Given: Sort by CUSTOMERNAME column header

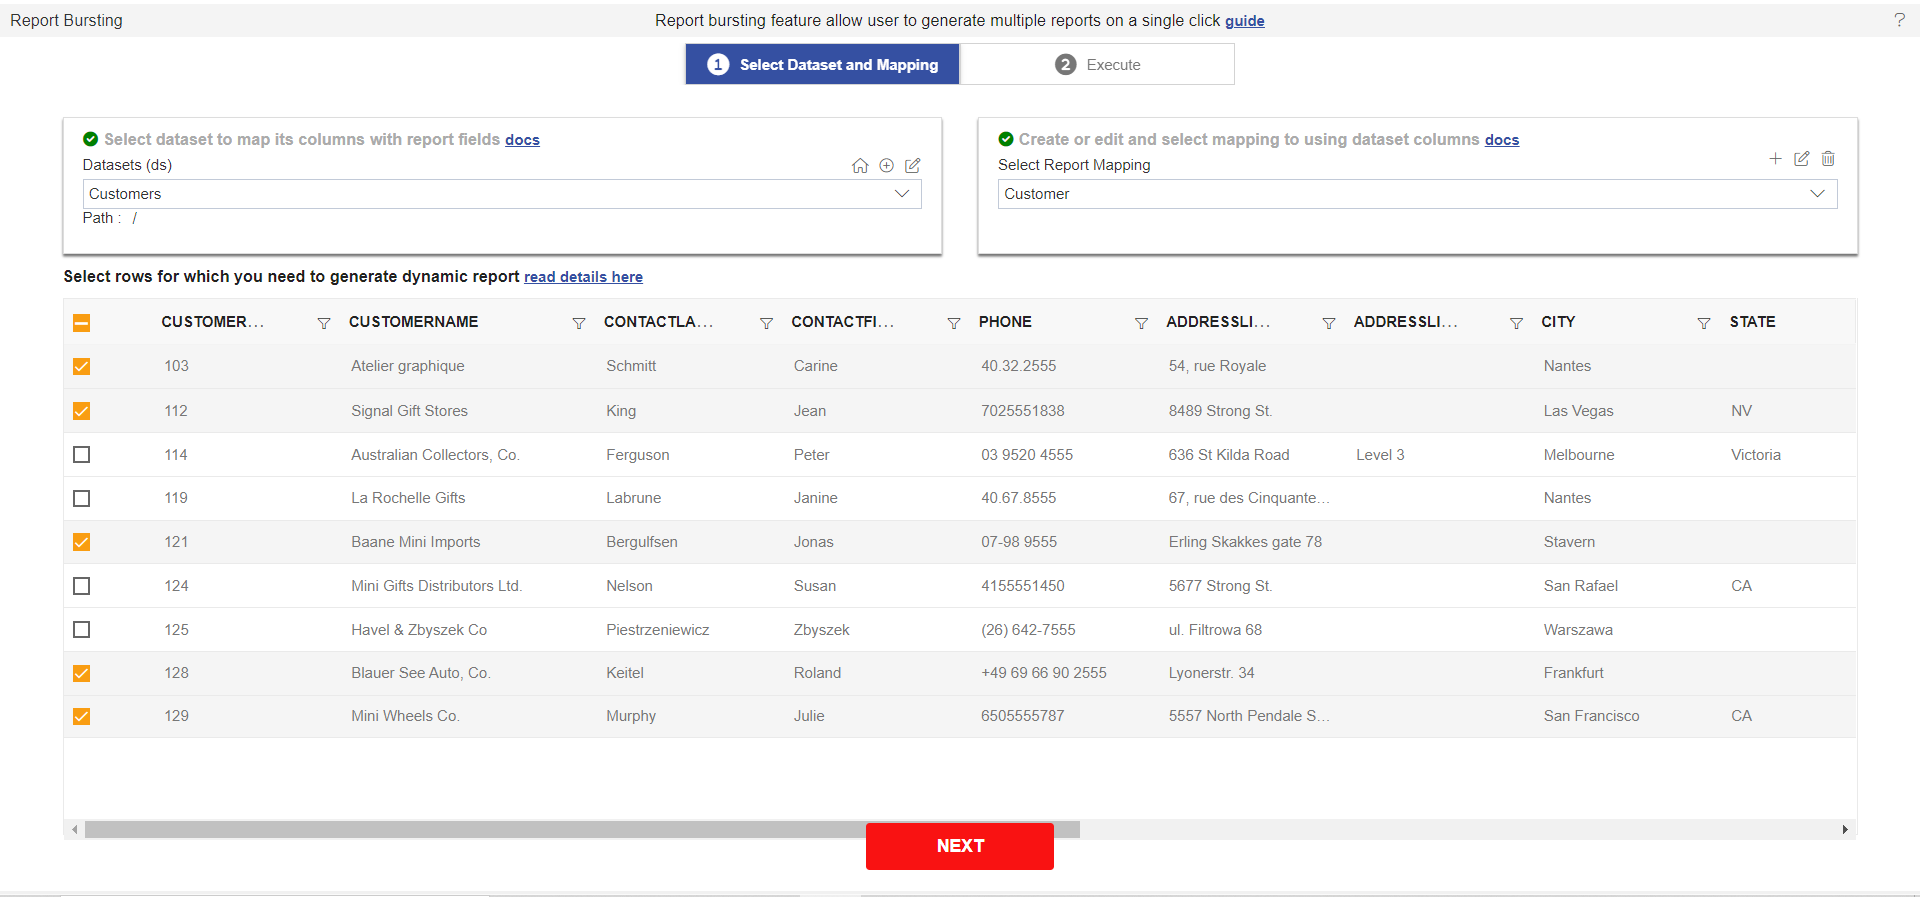Looking at the screenshot, I should click(414, 322).
